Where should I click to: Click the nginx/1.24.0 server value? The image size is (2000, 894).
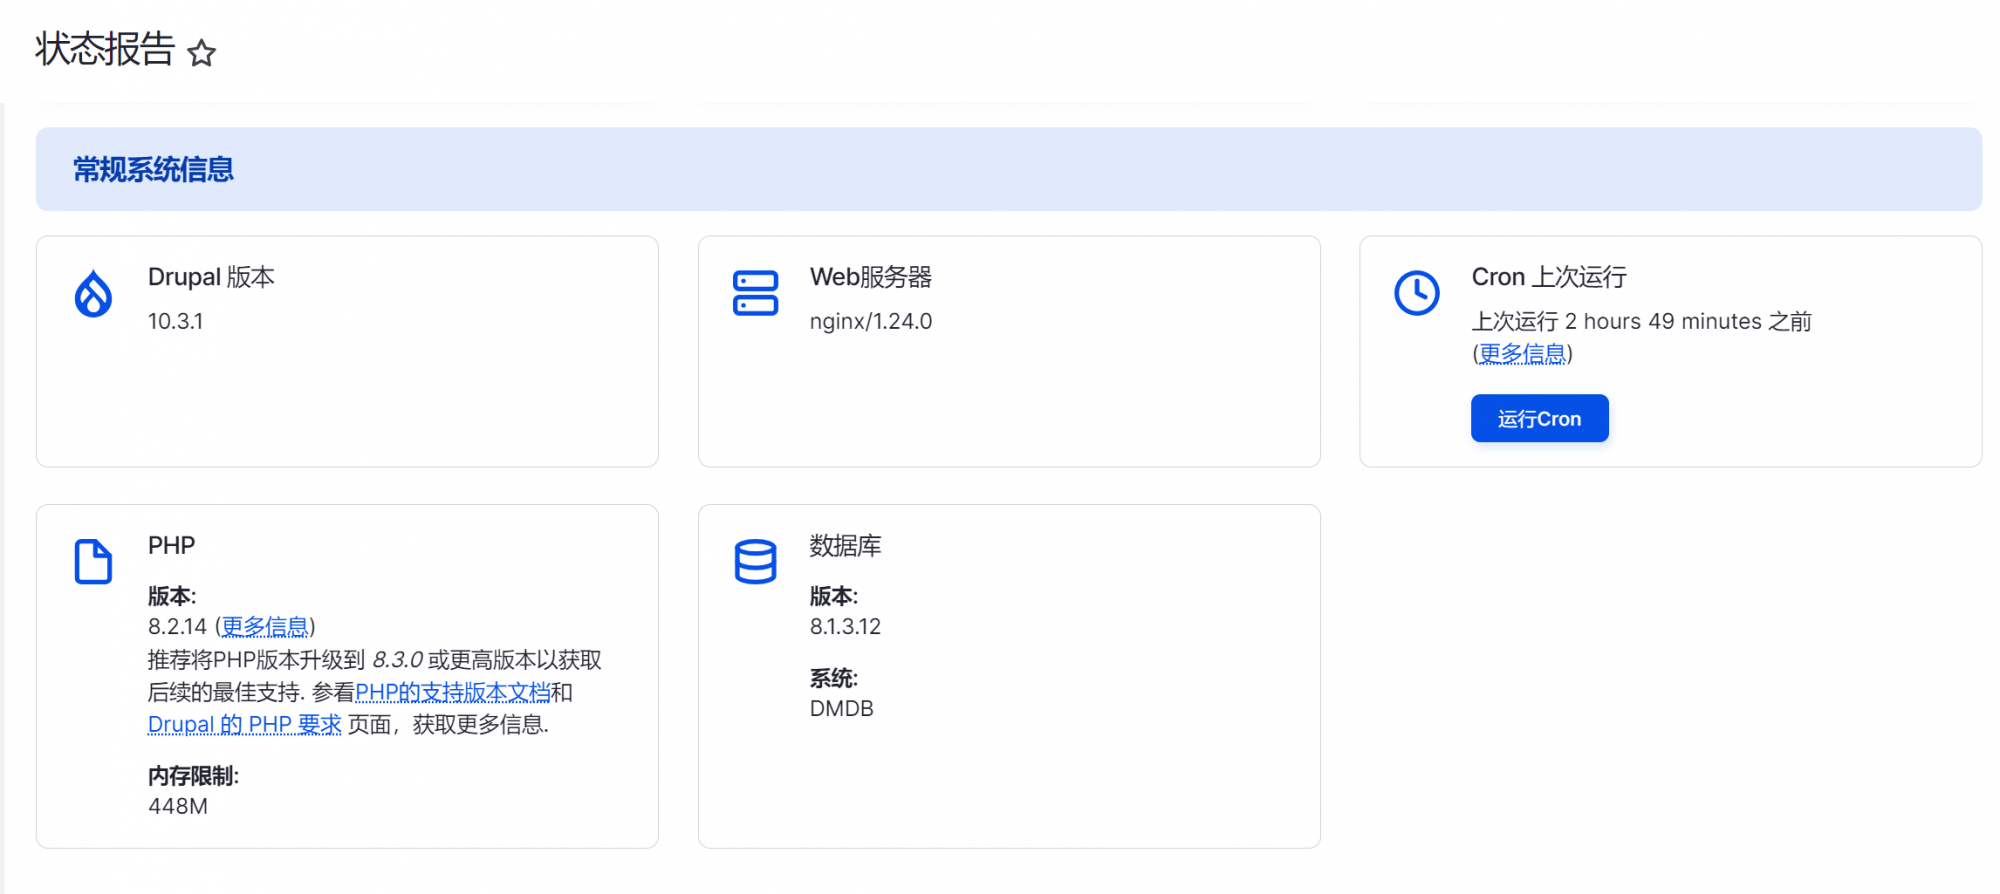pyautogui.click(x=871, y=321)
